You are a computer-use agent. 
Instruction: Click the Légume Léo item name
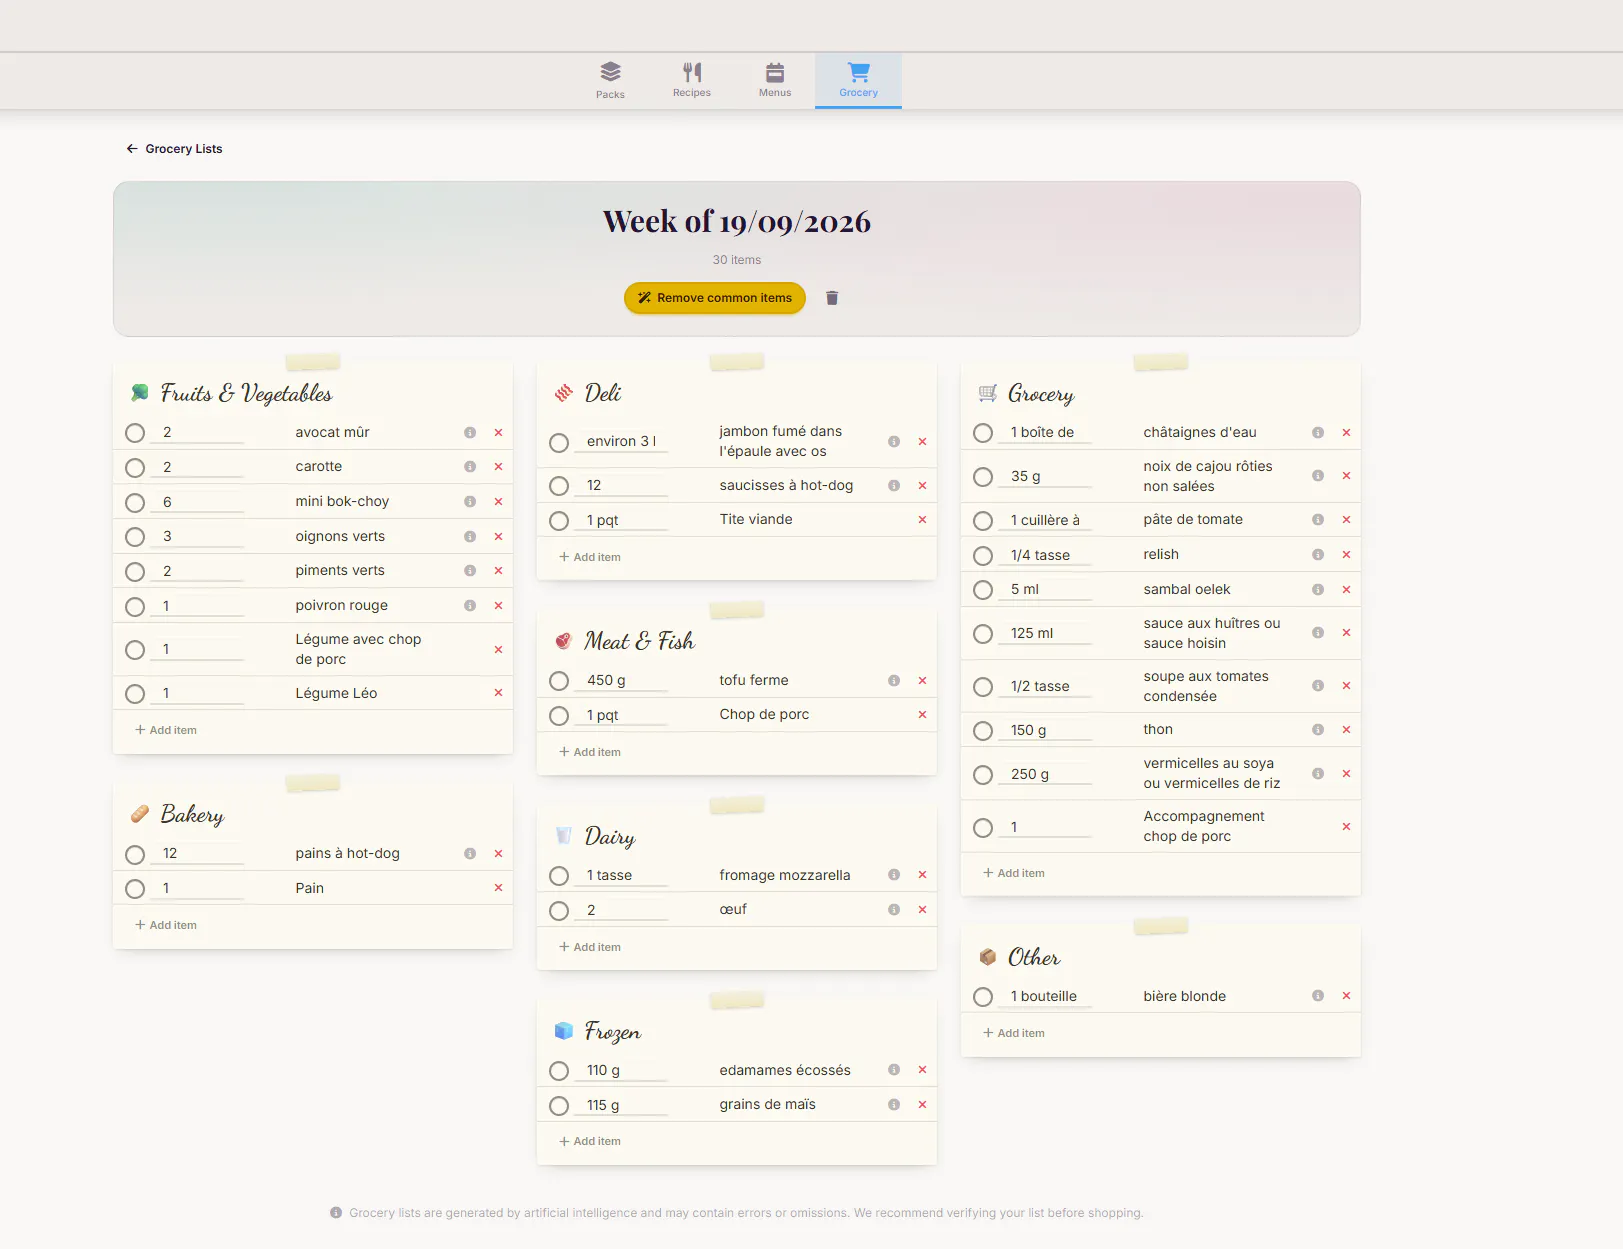coord(336,693)
